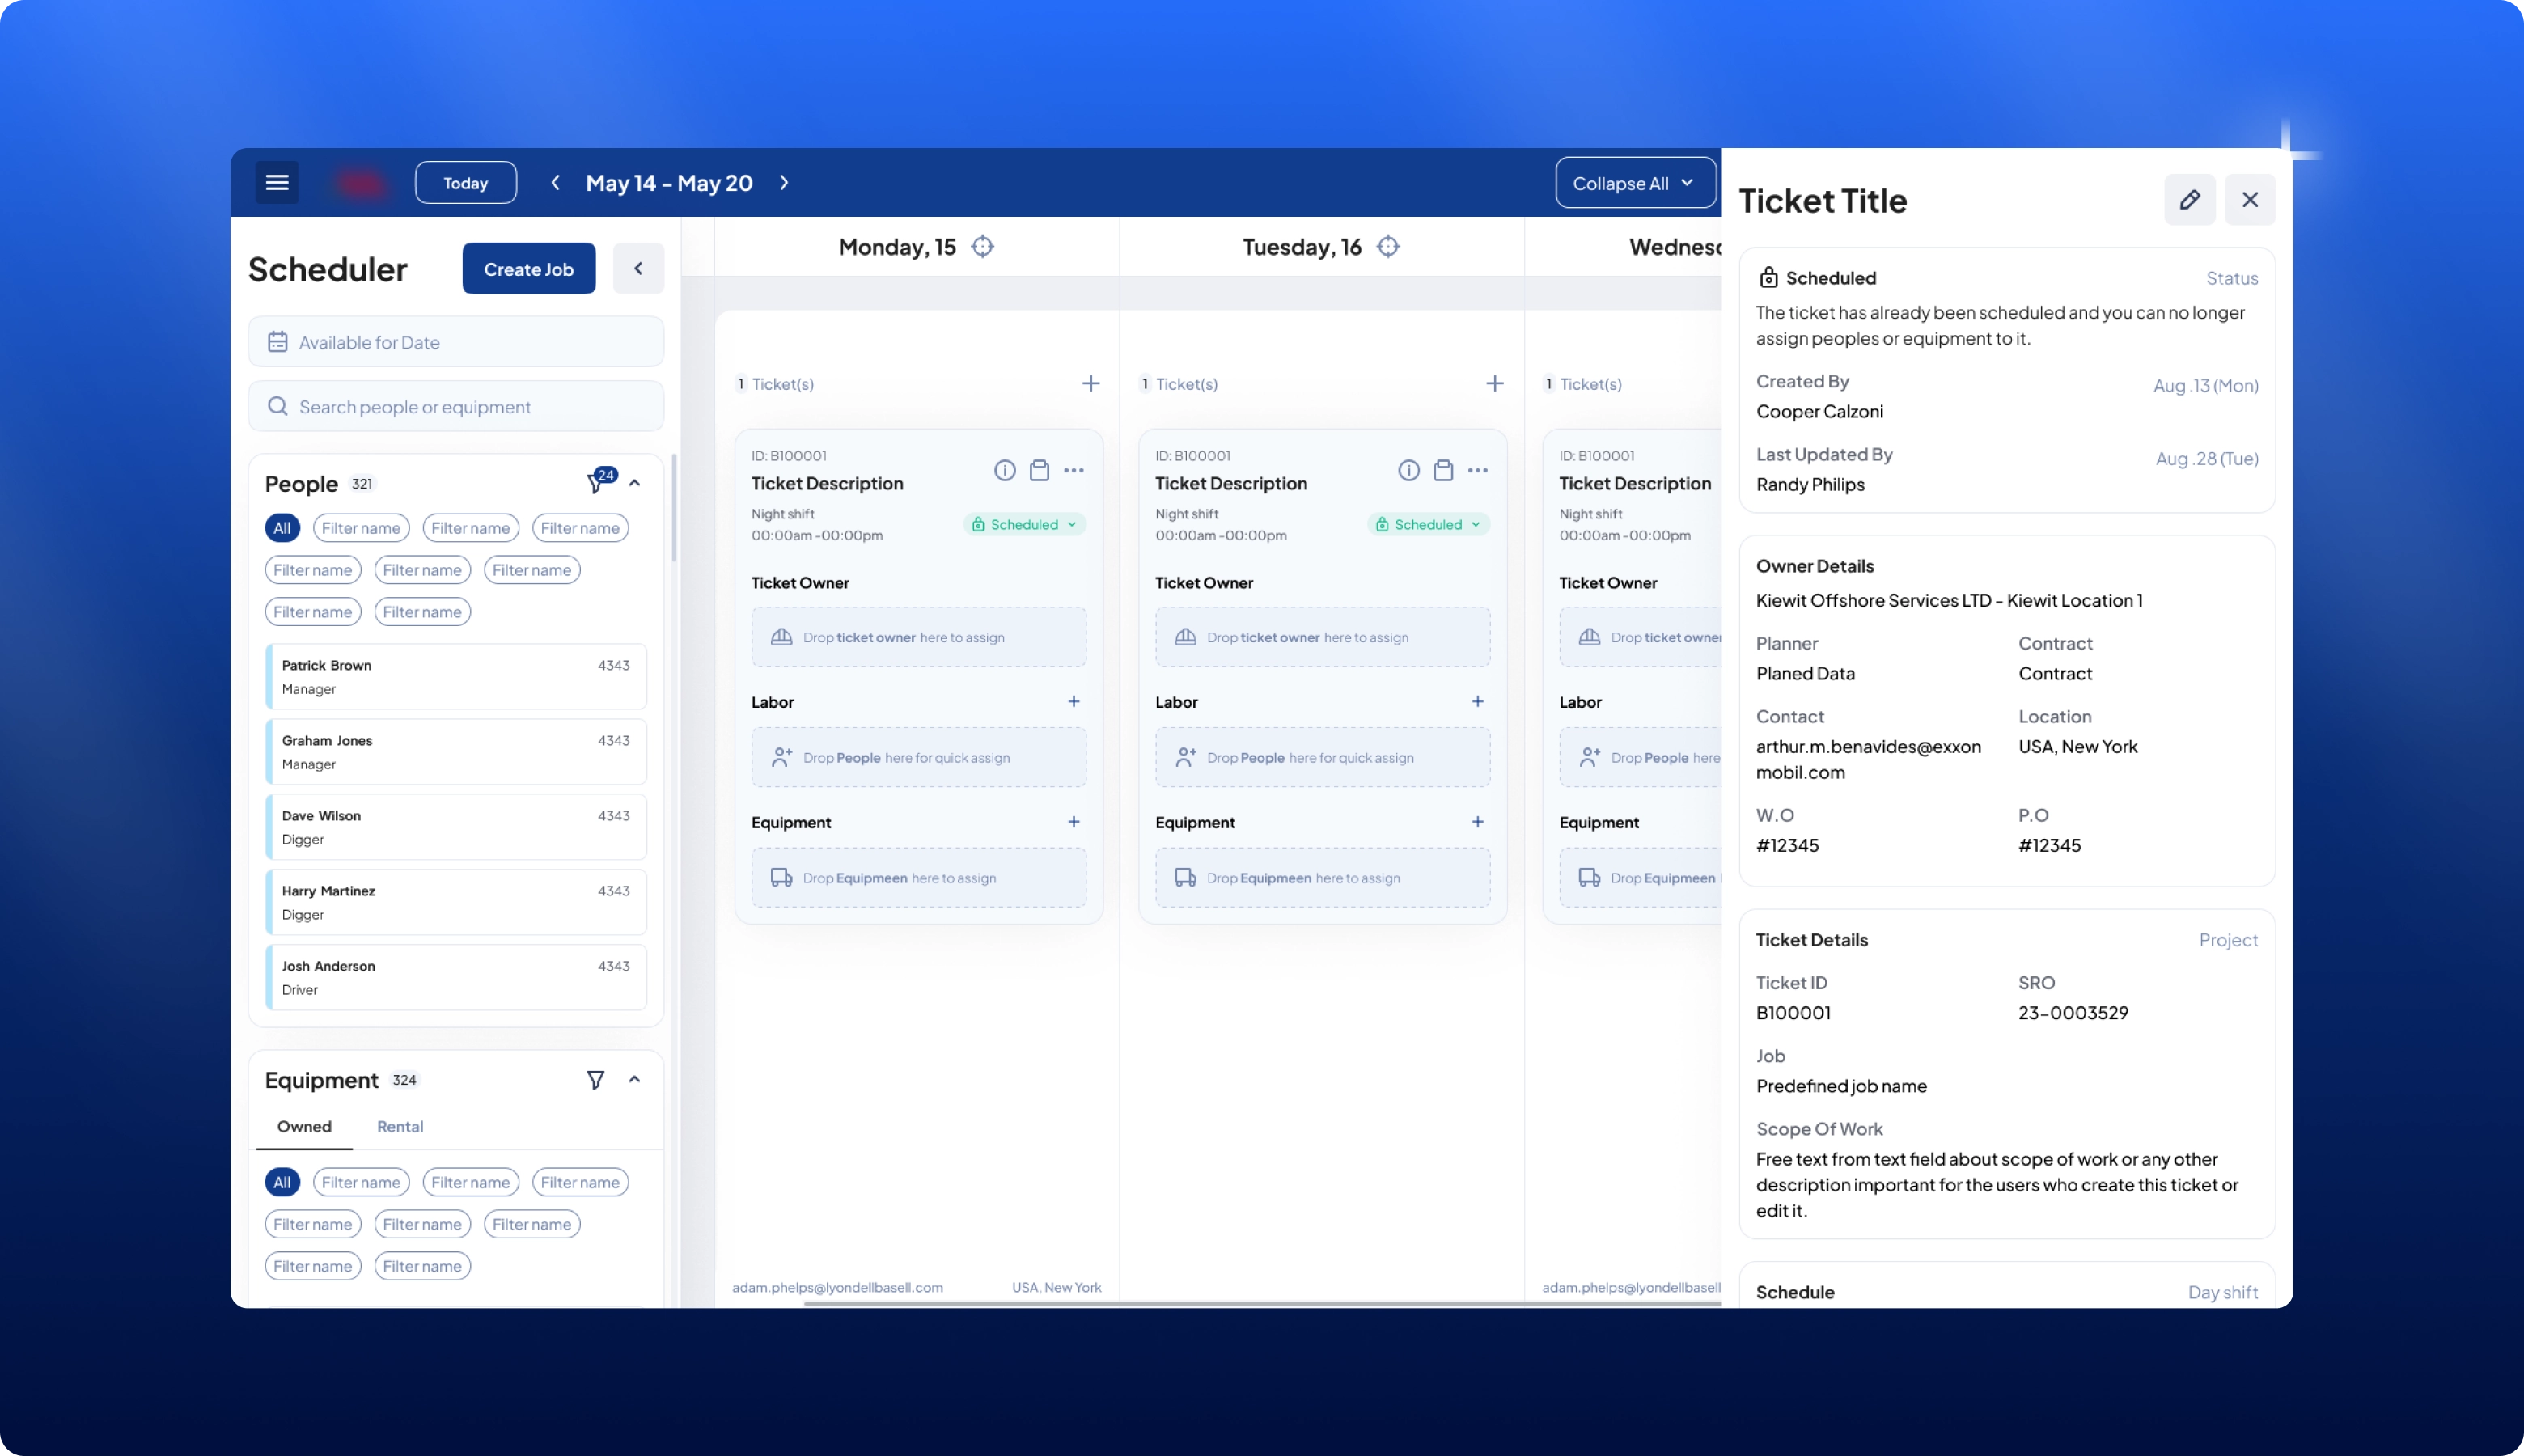The height and width of the screenshot is (1456, 2524).
Task: Open more options on Monday ticket card
Action: (1074, 471)
